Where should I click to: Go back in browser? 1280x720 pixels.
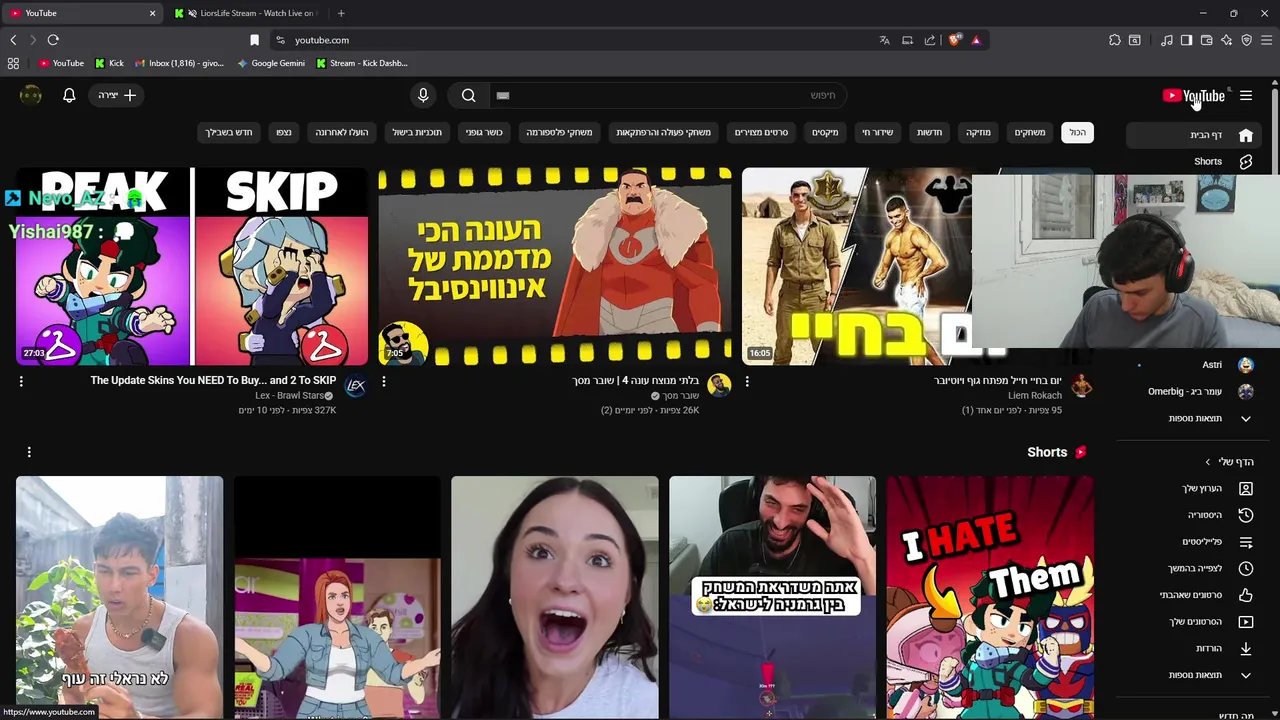[x=13, y=40]
